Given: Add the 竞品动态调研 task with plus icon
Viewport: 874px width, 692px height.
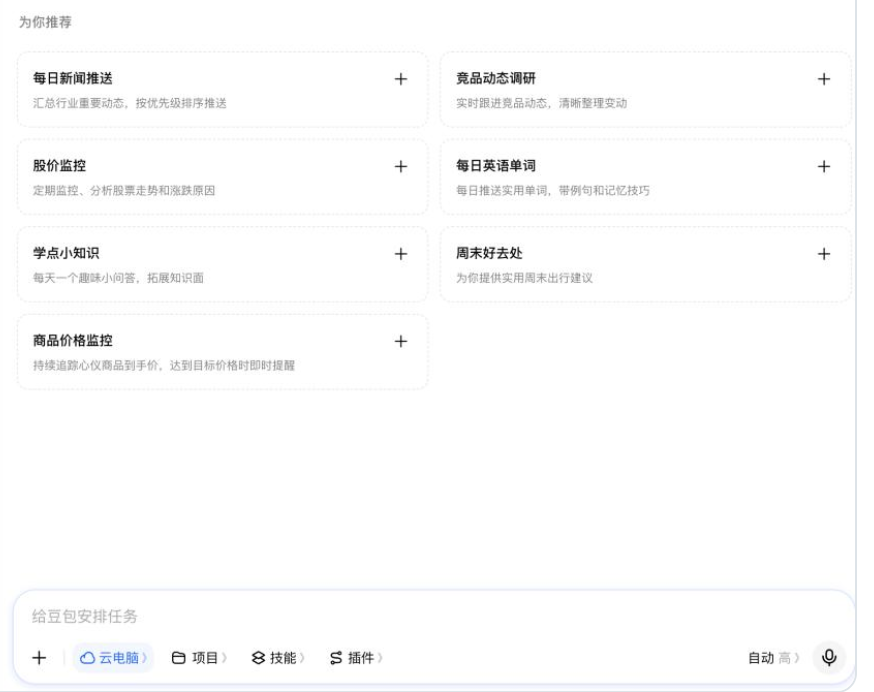Looking at the screenshot, I should point(823,79).
